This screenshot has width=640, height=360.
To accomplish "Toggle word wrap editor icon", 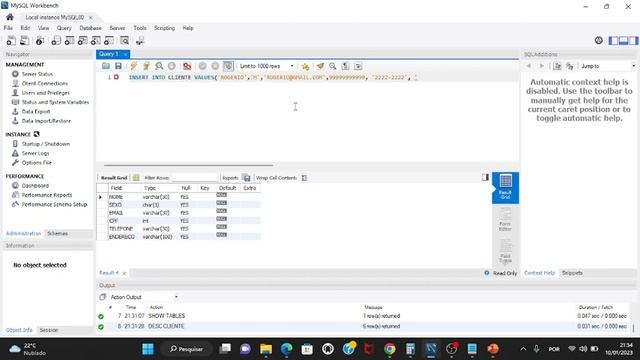I will (x=358, y=66).
